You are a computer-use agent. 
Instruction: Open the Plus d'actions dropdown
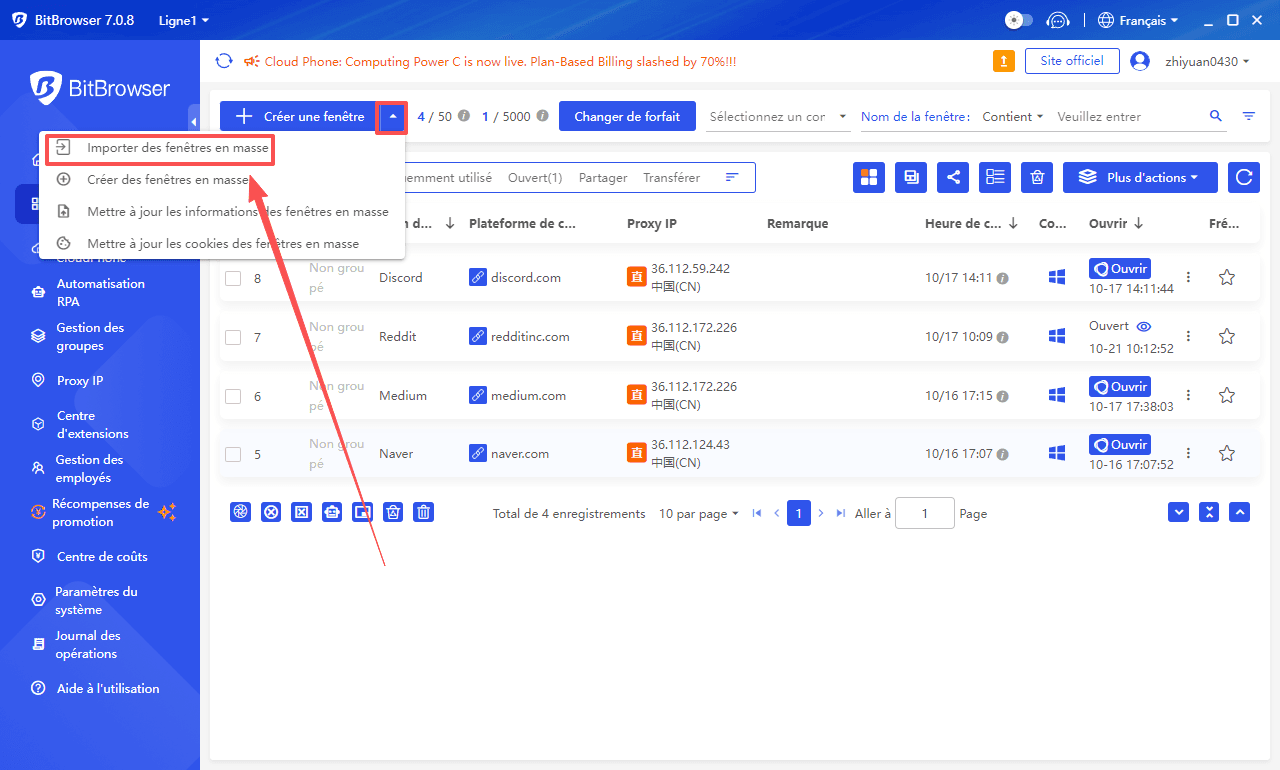[1139, 177]
